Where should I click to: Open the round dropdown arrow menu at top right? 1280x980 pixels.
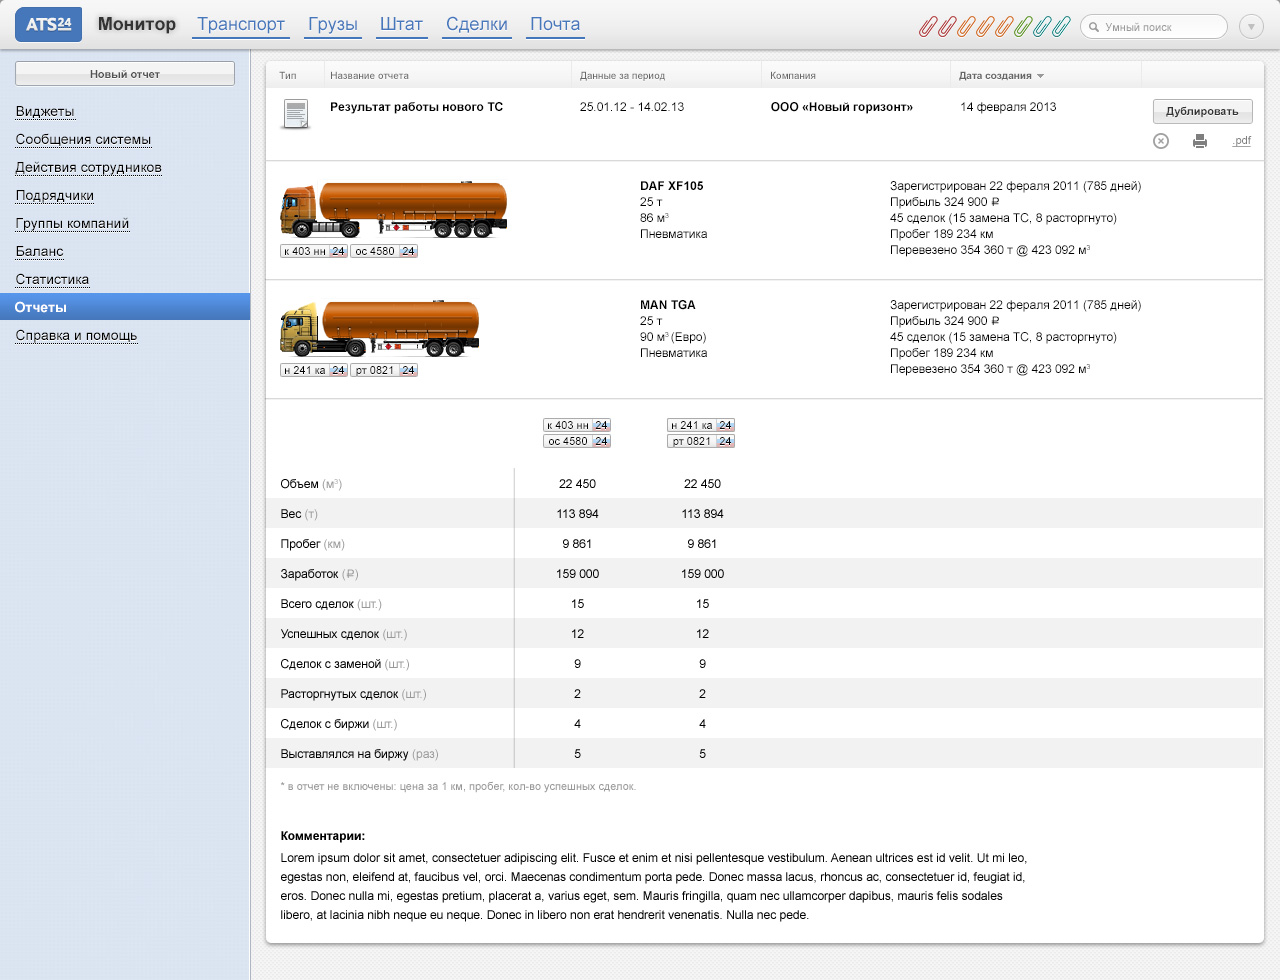(x=1251, y=27)
